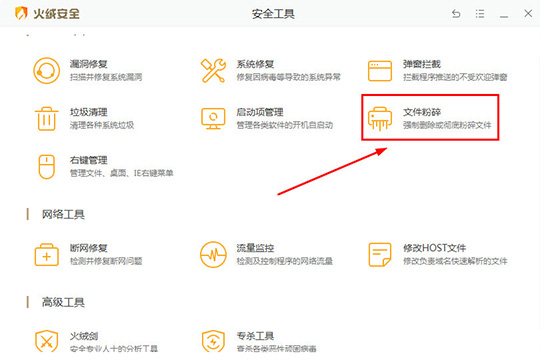Click the 文件粉碎 shredder icon
540x360 pixels.
[380, 119]
